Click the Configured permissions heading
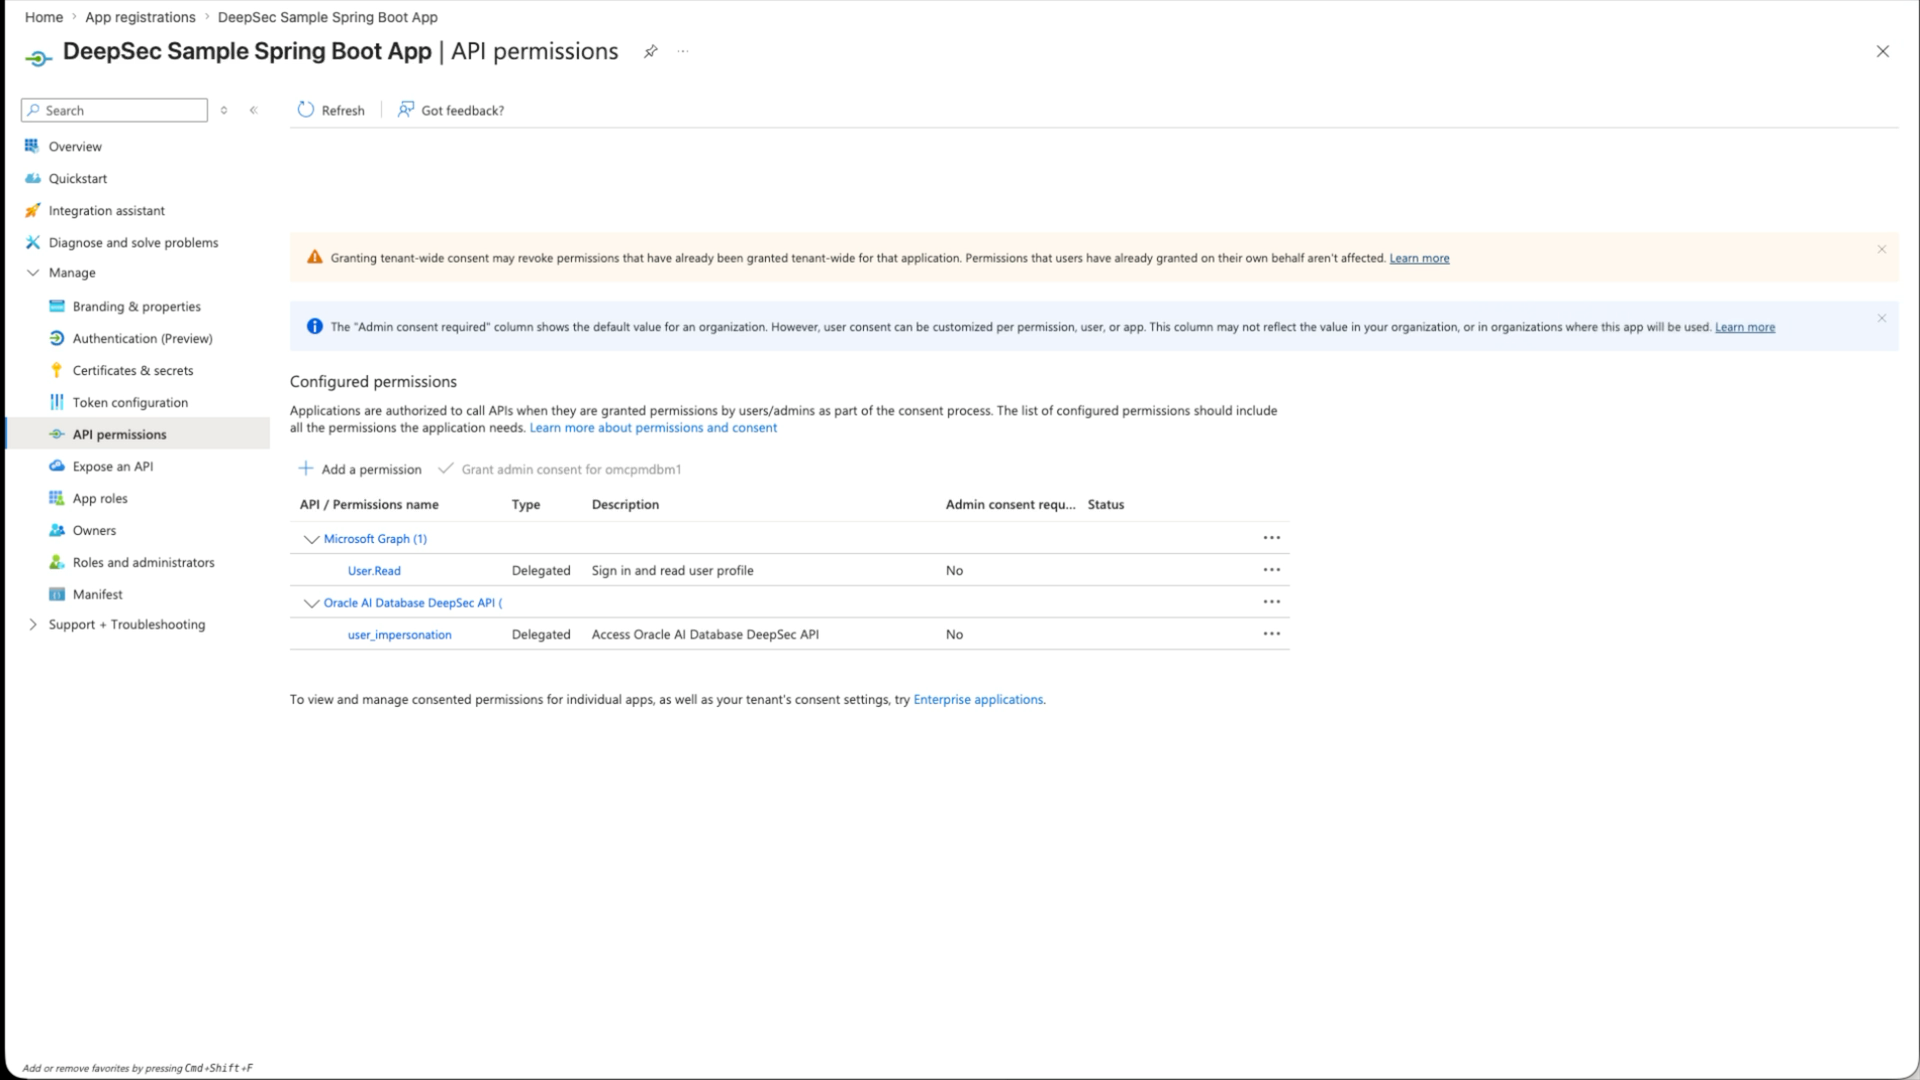This screenshot has width=1920, height=1080. [373, 381]
